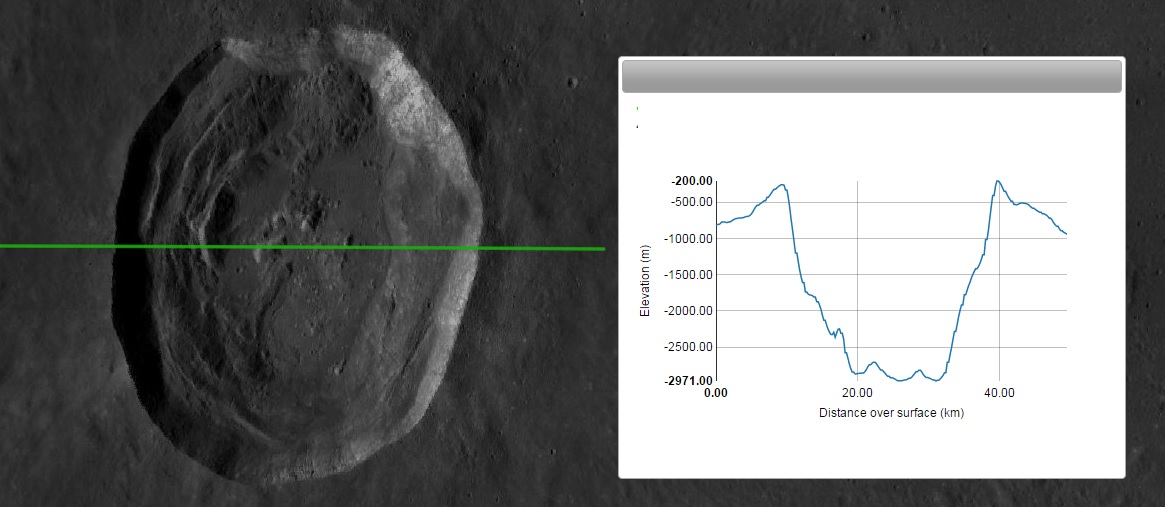The image size is (1165, 507).
Task: Click the "20.00" distance axis label
Action: 857,392
